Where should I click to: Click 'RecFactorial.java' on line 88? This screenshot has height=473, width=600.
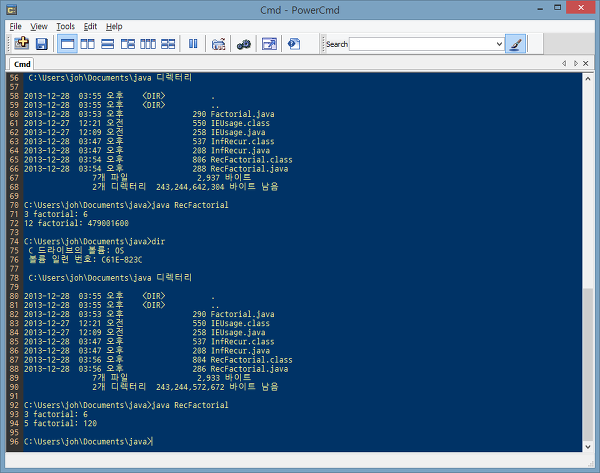pyautogui.click(x=249, y=369)
